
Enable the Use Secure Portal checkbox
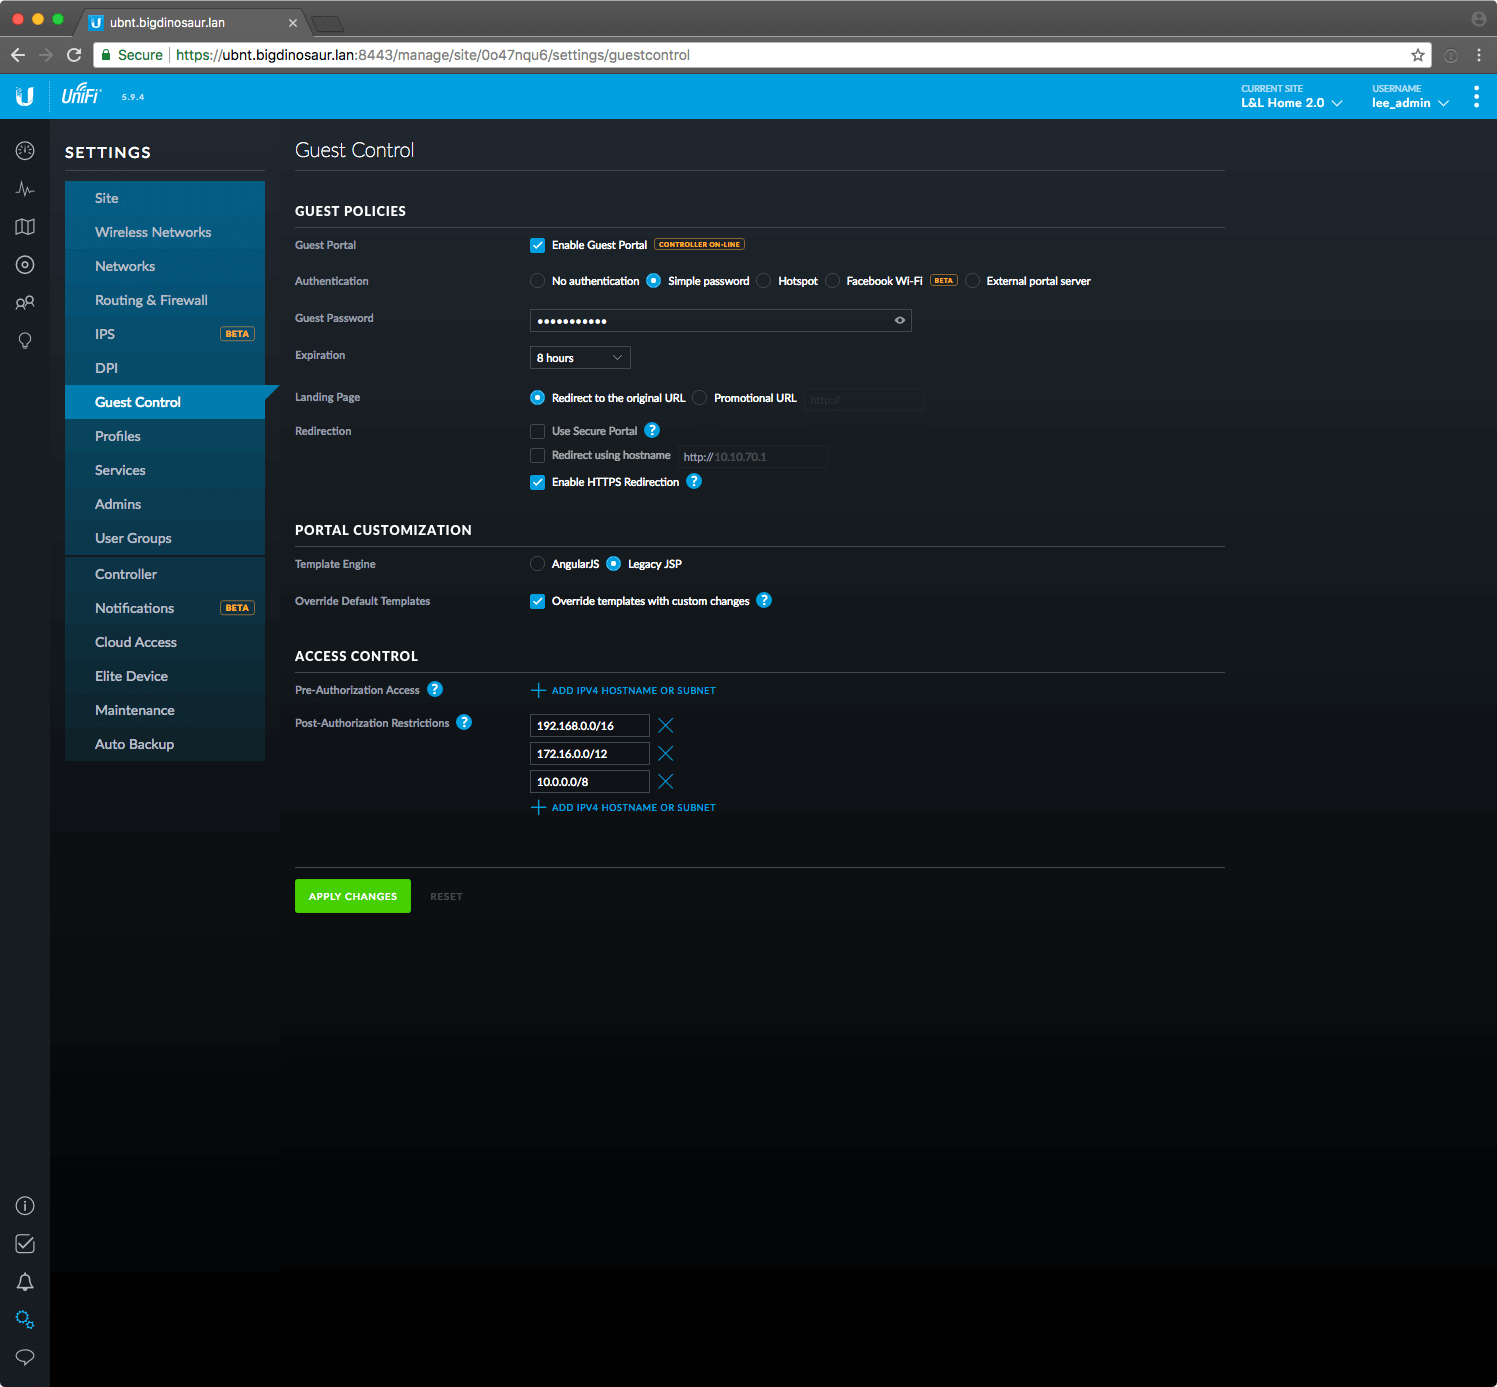(x=538, y=431)
